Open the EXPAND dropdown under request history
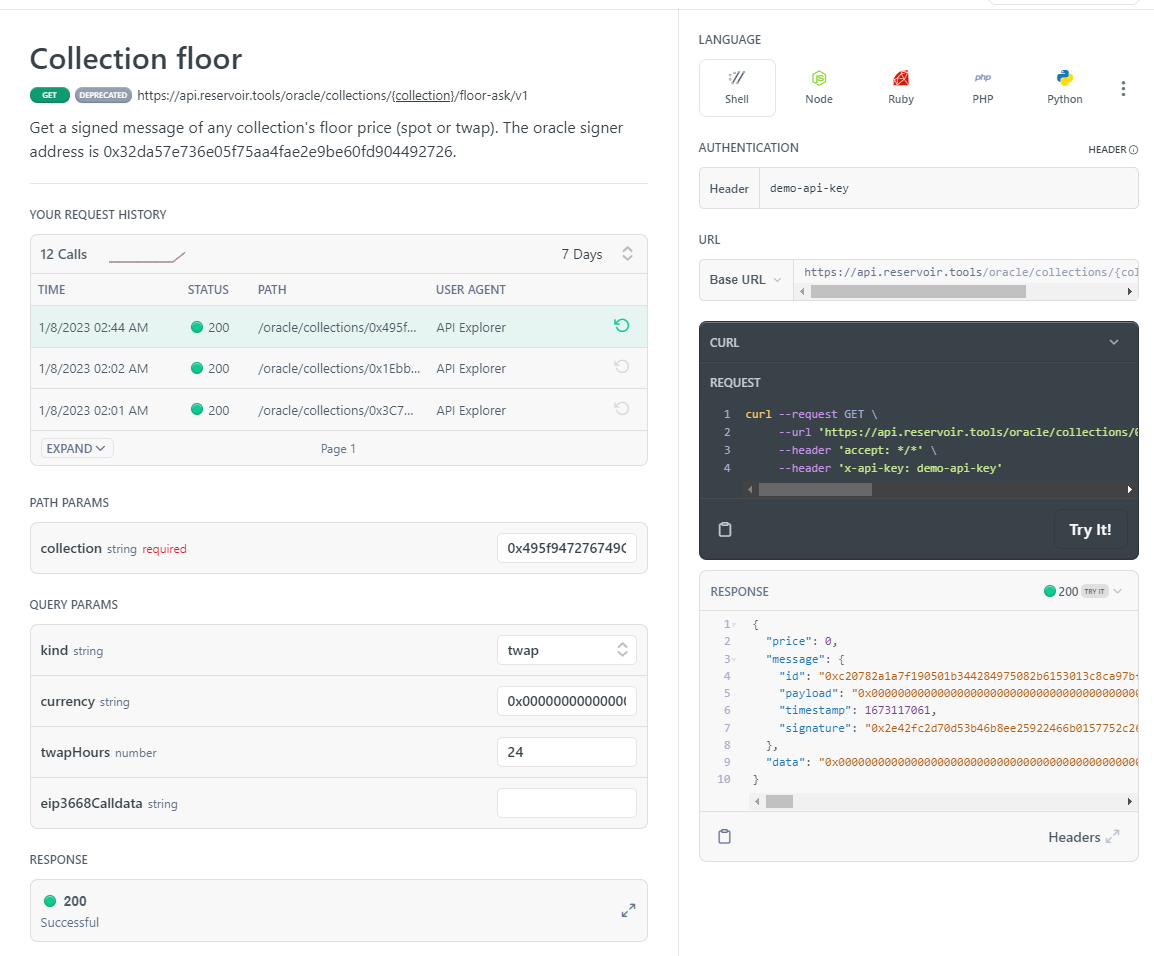1154x956 pixels. (76, 448)
